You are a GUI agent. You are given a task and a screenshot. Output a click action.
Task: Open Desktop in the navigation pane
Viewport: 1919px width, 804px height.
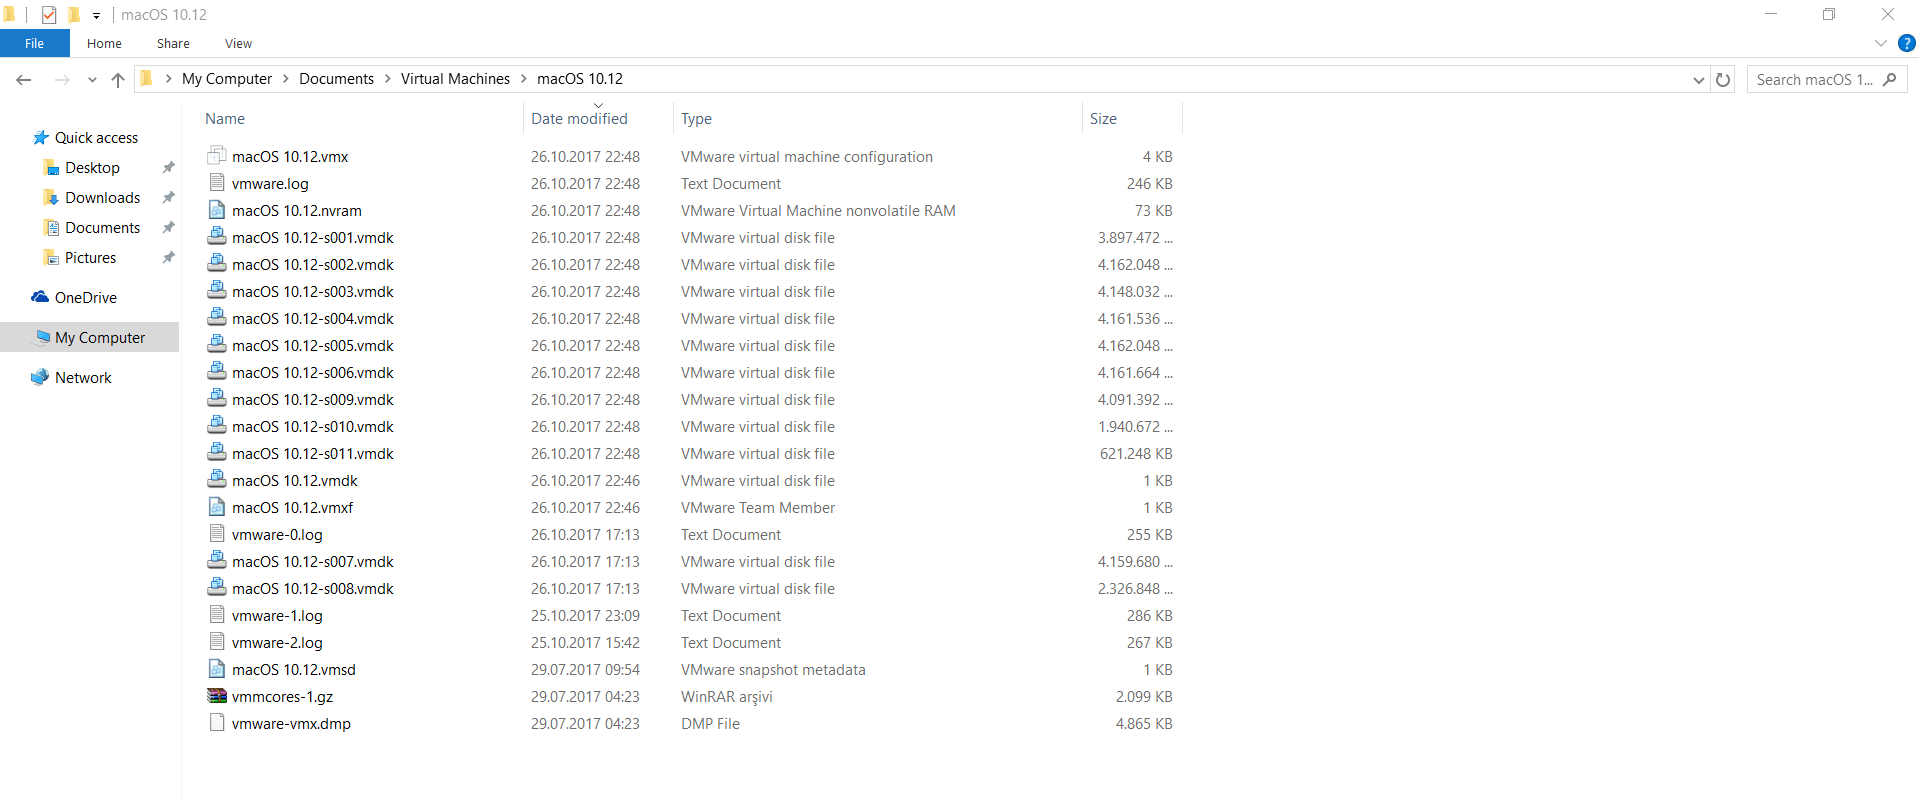92,168
